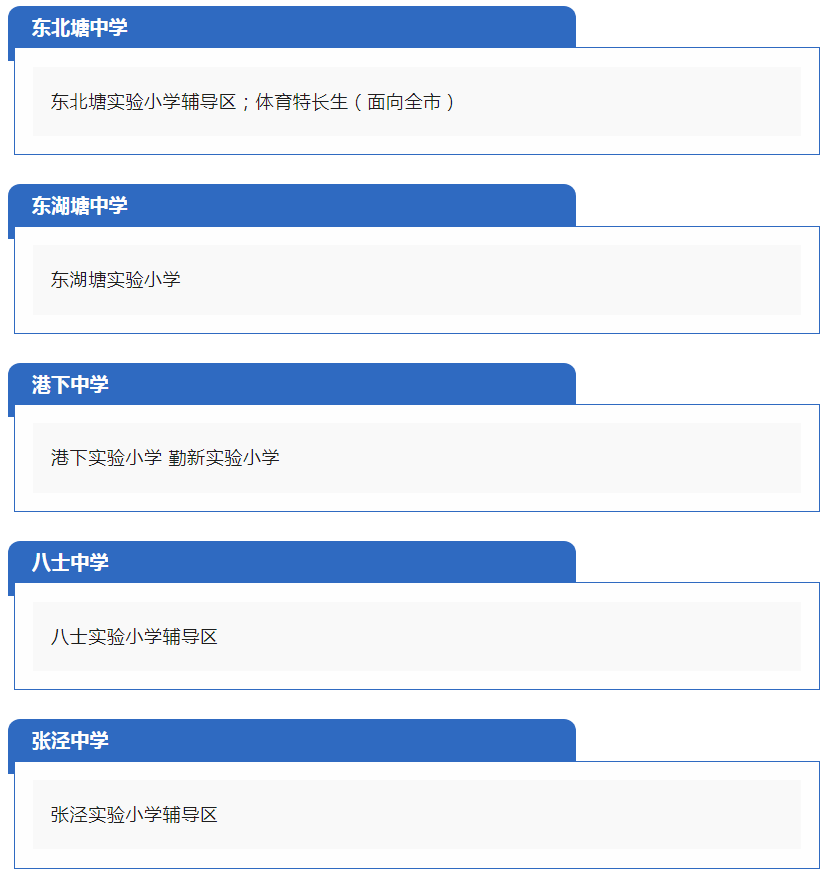The width and height of the screenshot is (829, 878).
Task: Select the 八士实验小学辅导区 entry
Action: [x=134, y=636]
